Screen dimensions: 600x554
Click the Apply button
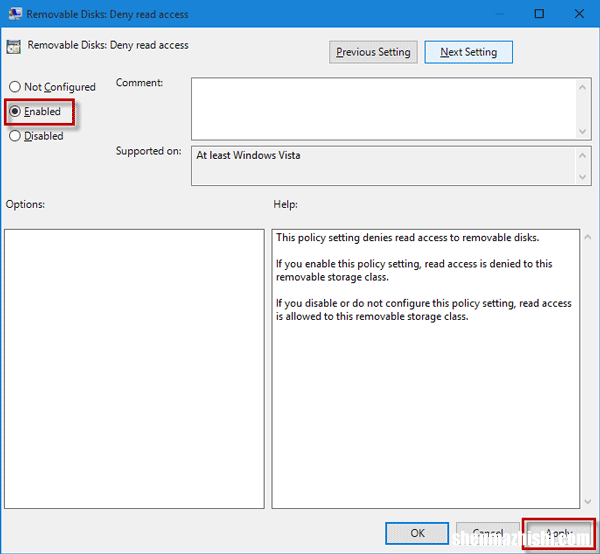coord(559,533)
